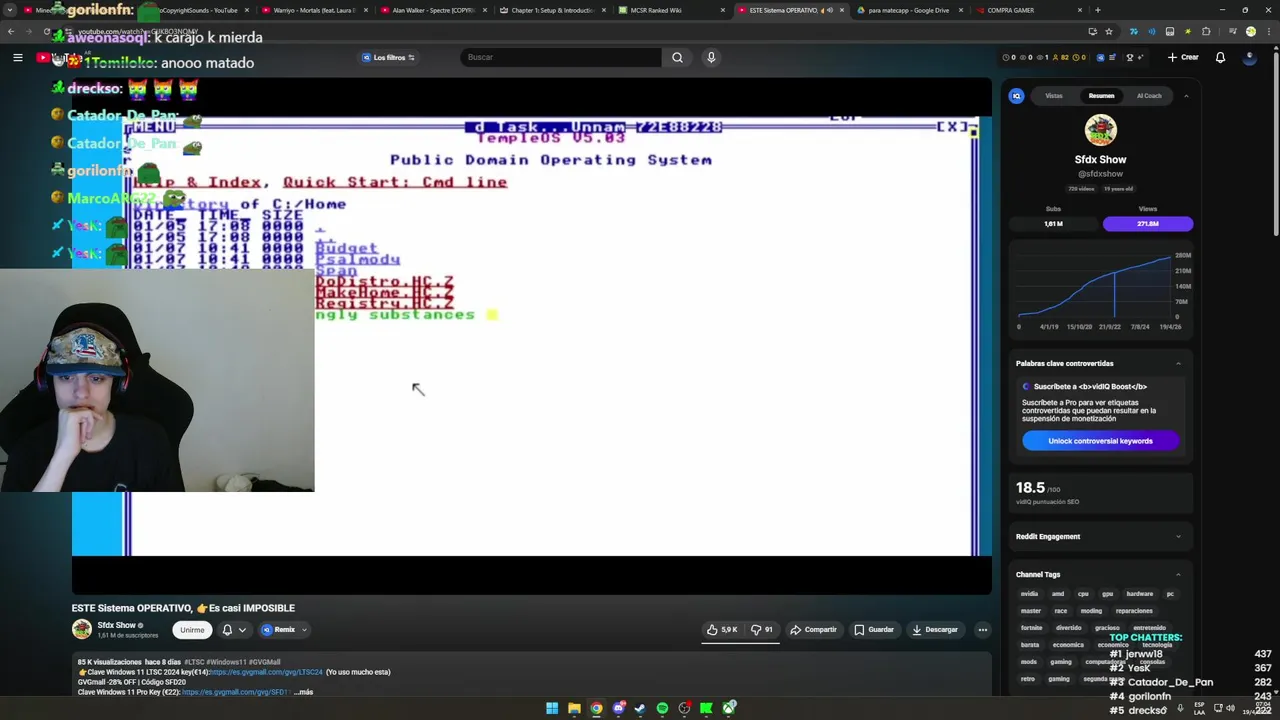Dislike the video with thumbs-down button
The height and width of the screenshot is (720, 1280).
(762, 630)
